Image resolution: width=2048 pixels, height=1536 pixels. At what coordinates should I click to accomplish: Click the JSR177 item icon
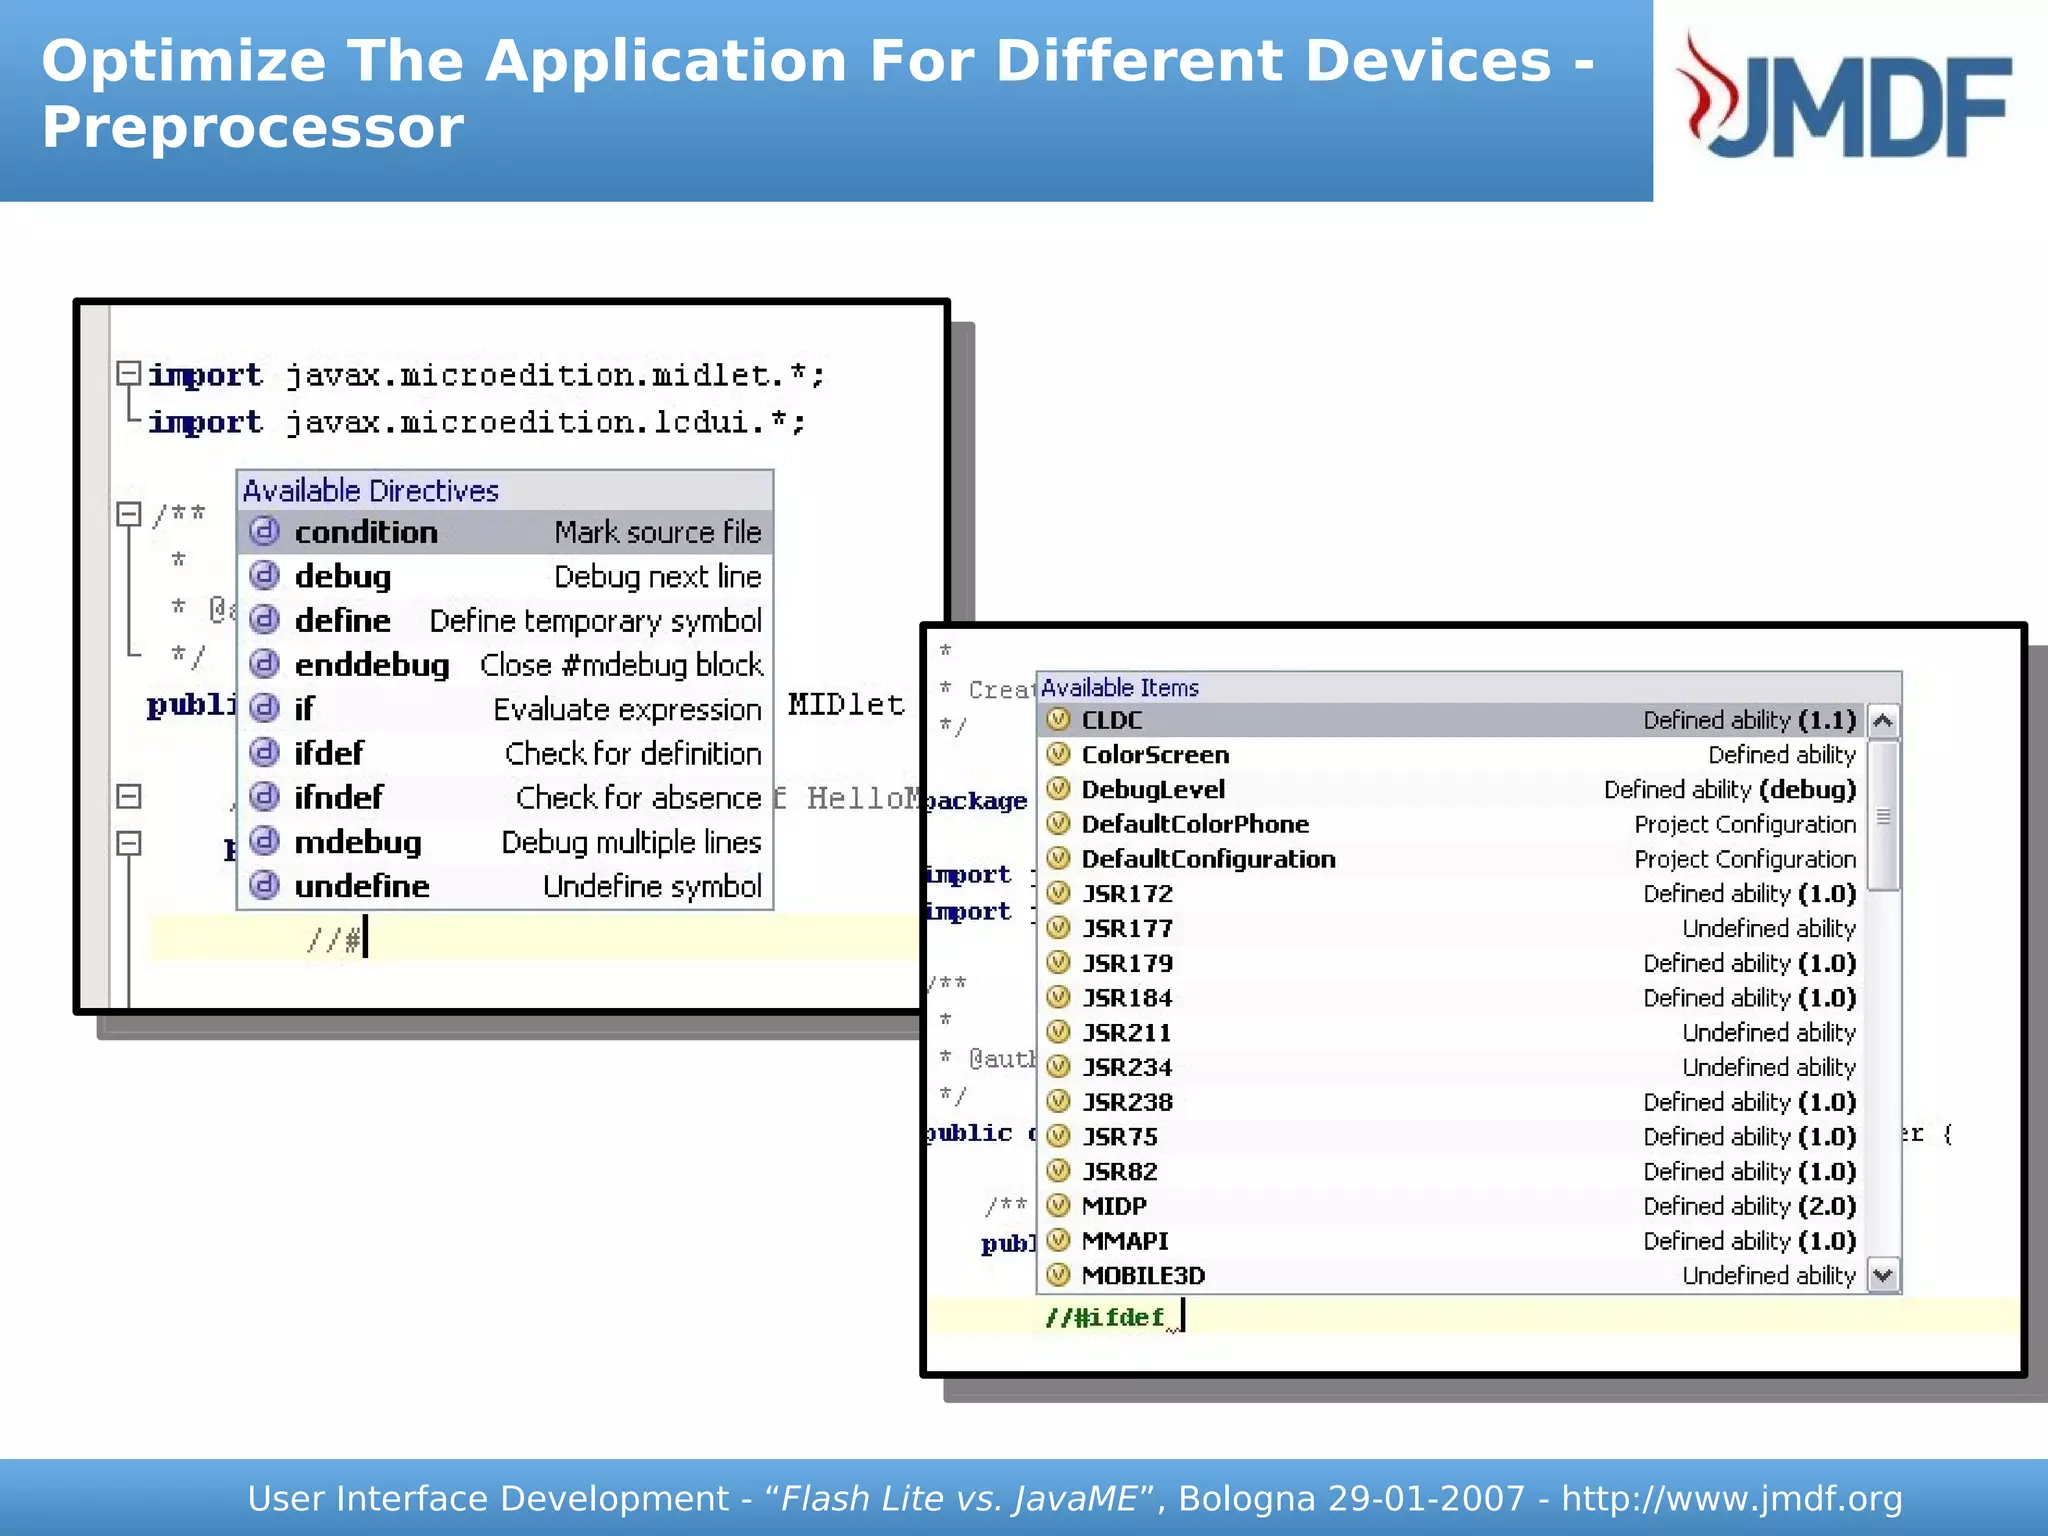[x=1058, y=928]
